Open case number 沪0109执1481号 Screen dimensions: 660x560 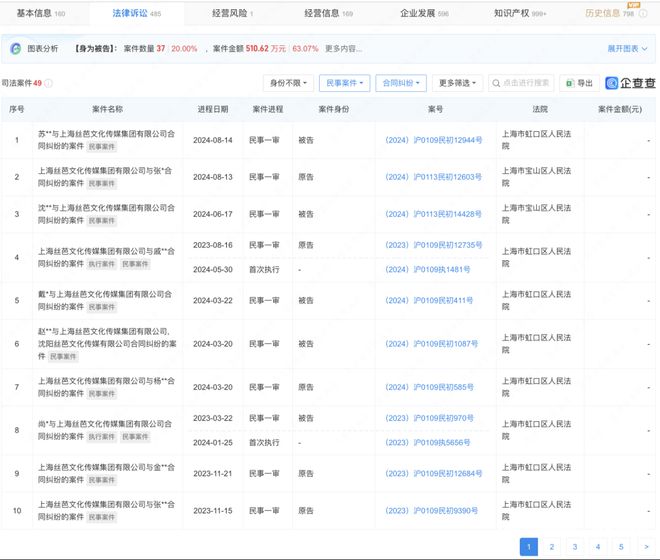428,269
